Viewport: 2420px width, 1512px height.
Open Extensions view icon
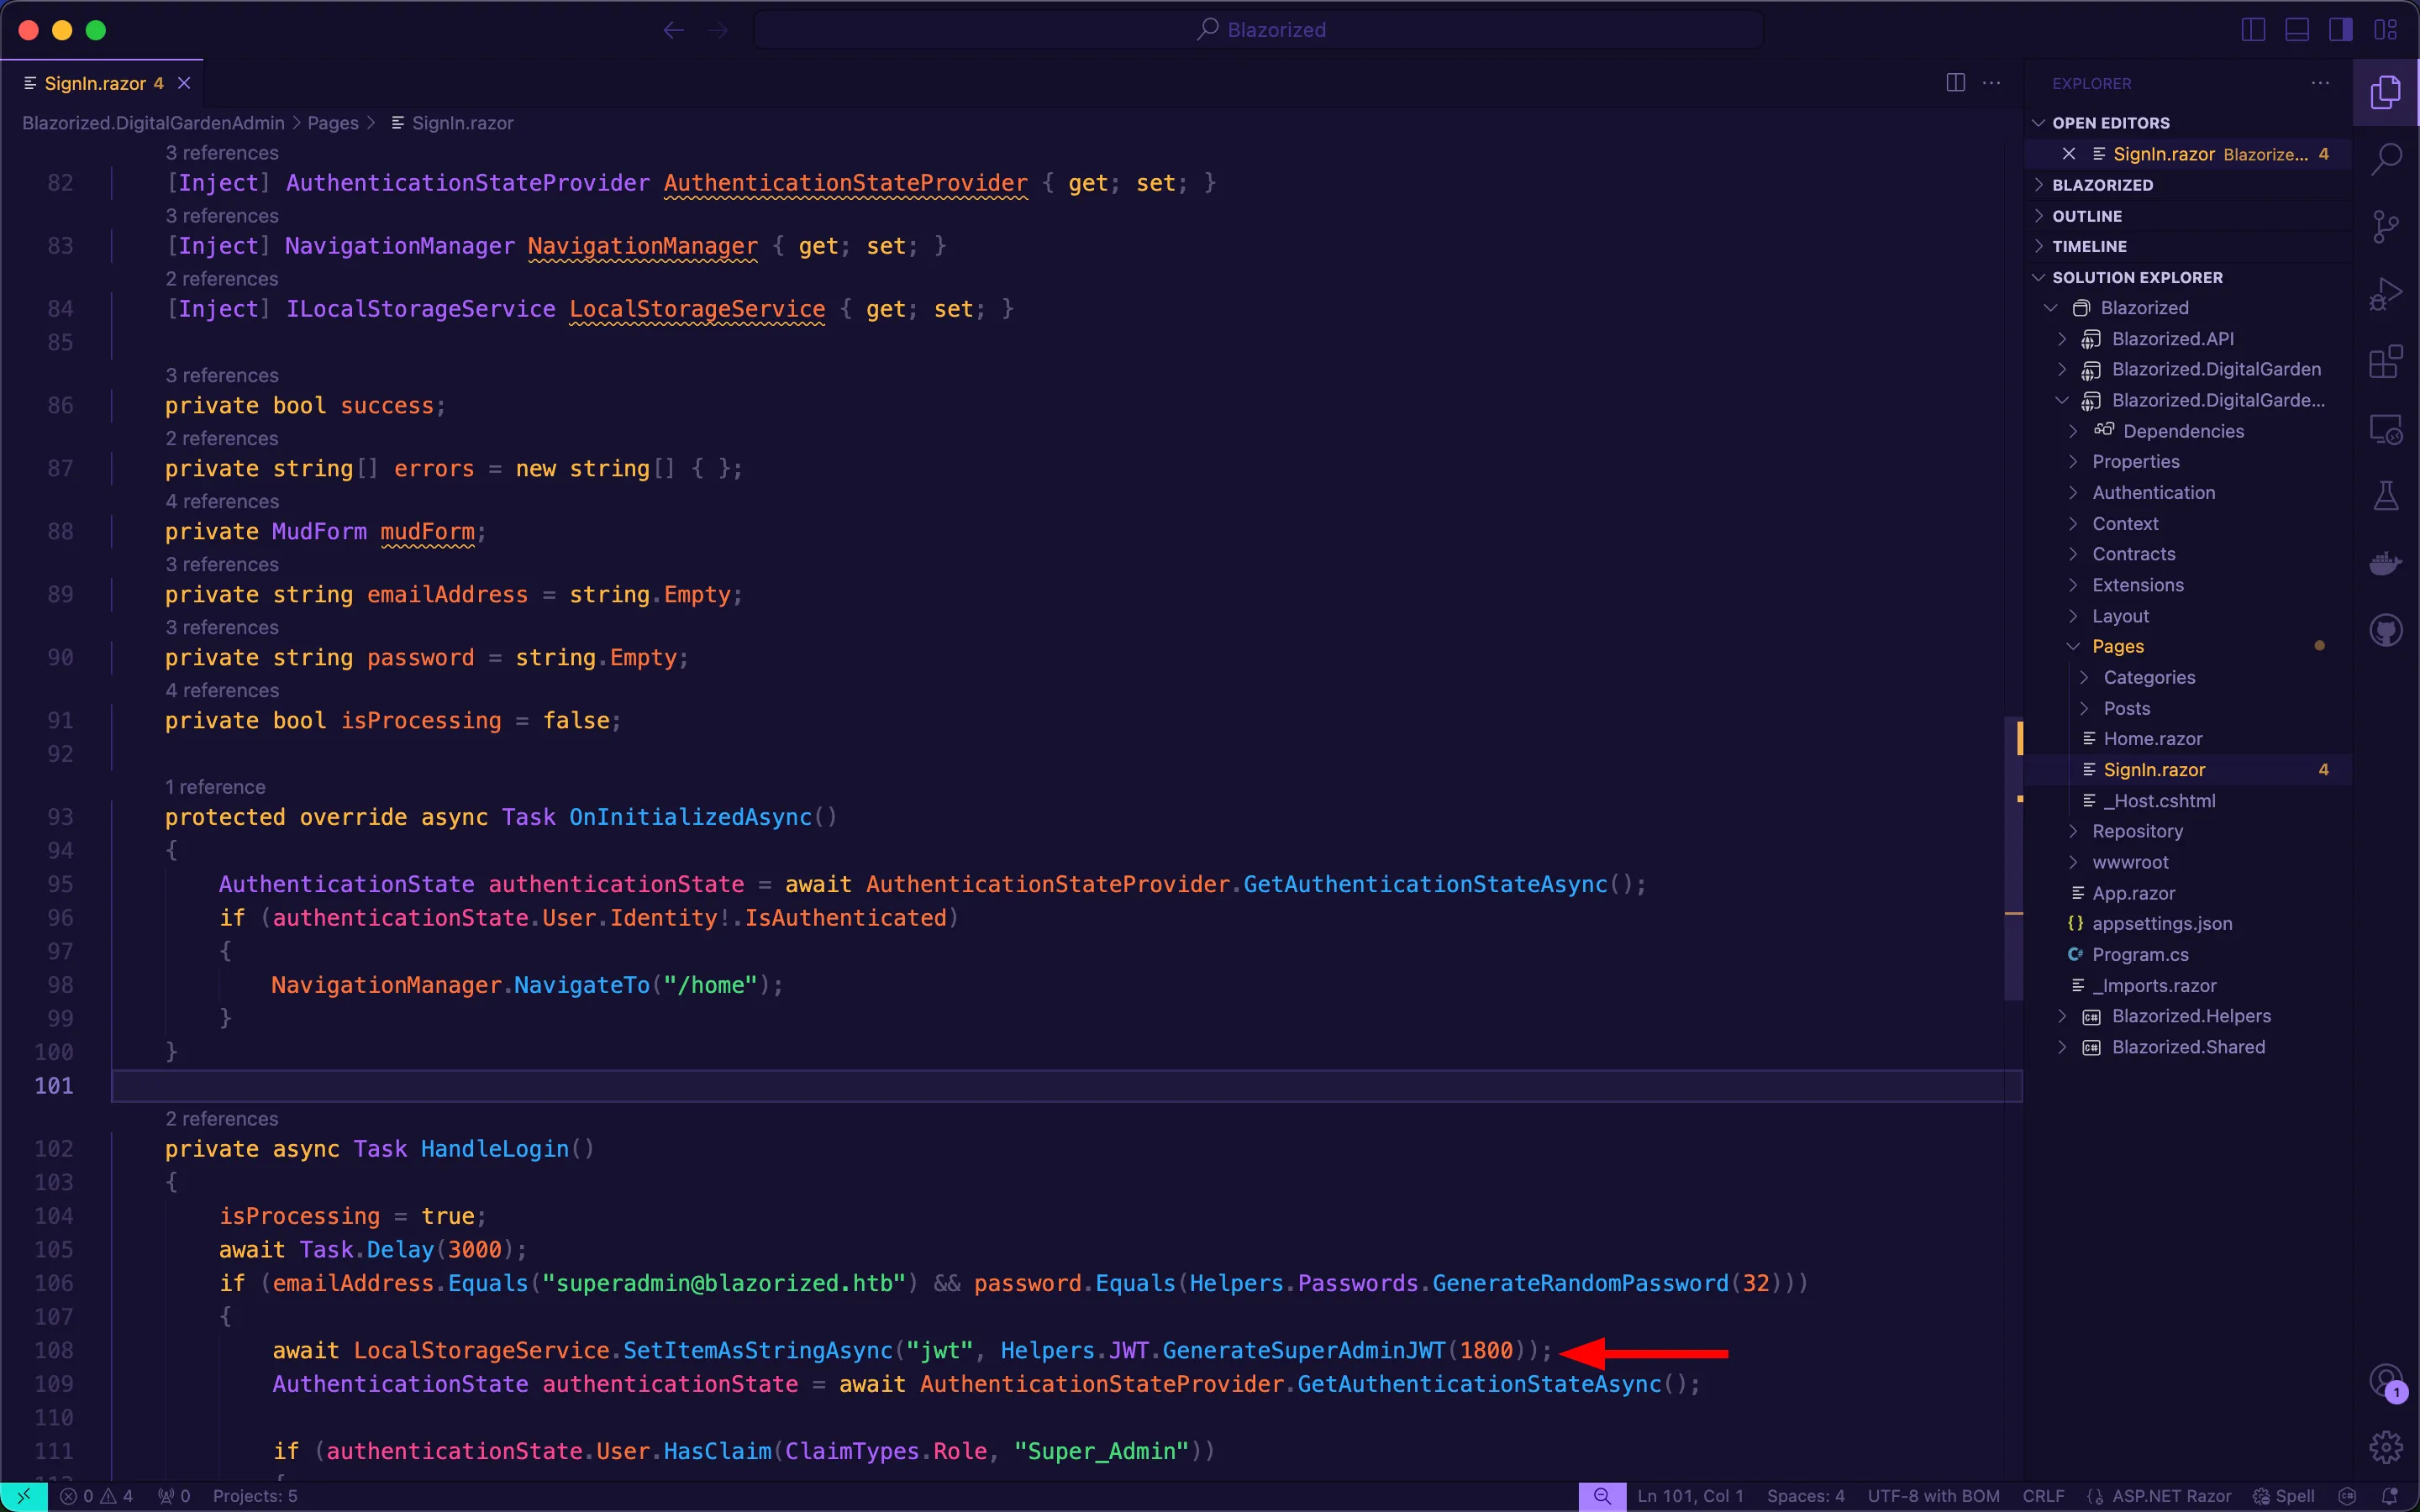point(2386,362)
